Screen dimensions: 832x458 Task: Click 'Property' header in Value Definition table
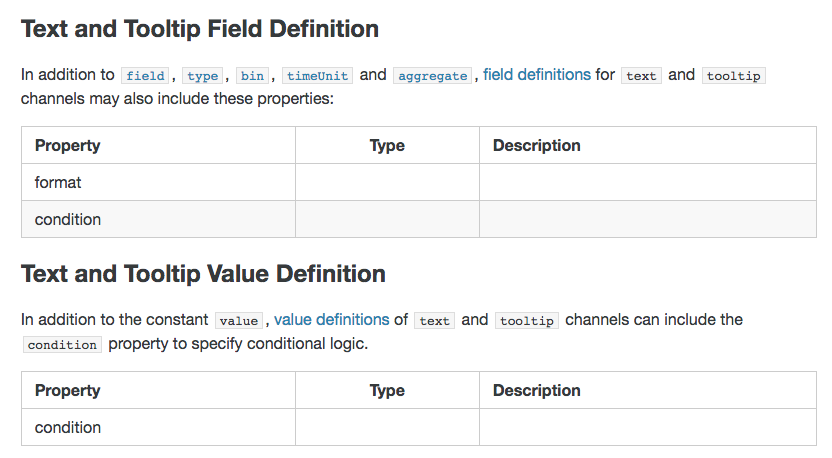(68, 390)
